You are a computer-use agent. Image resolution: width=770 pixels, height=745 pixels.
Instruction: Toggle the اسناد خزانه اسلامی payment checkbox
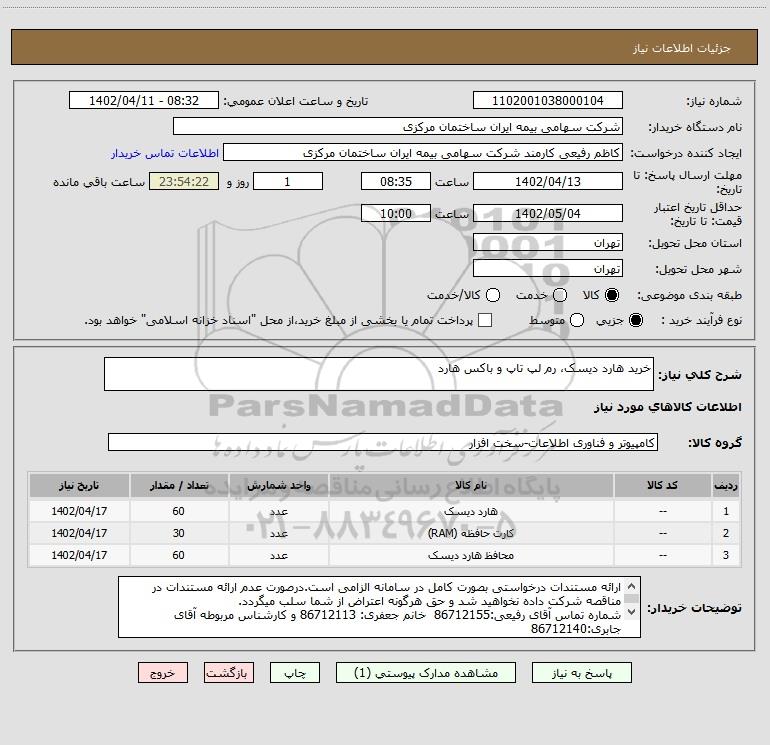click(x=485, y=320)
